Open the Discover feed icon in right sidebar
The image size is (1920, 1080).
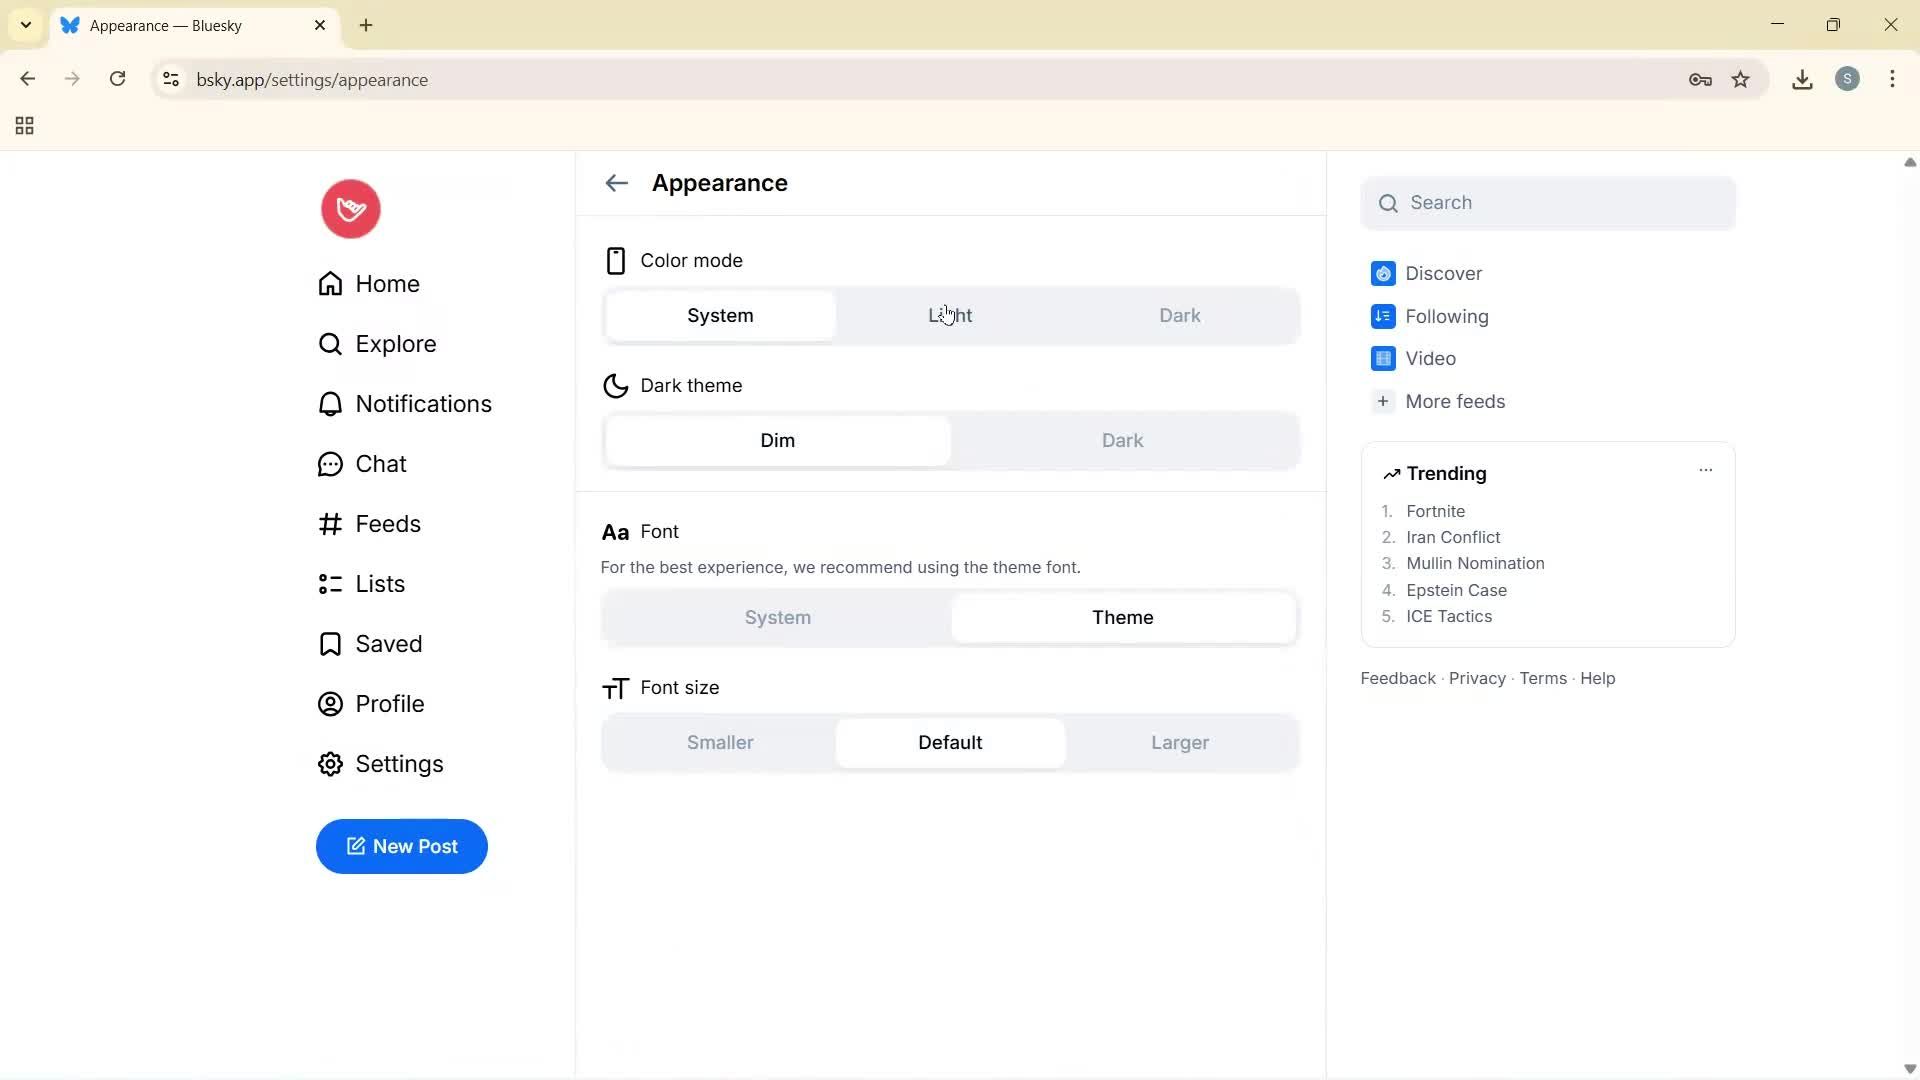tap(1383, 273)
